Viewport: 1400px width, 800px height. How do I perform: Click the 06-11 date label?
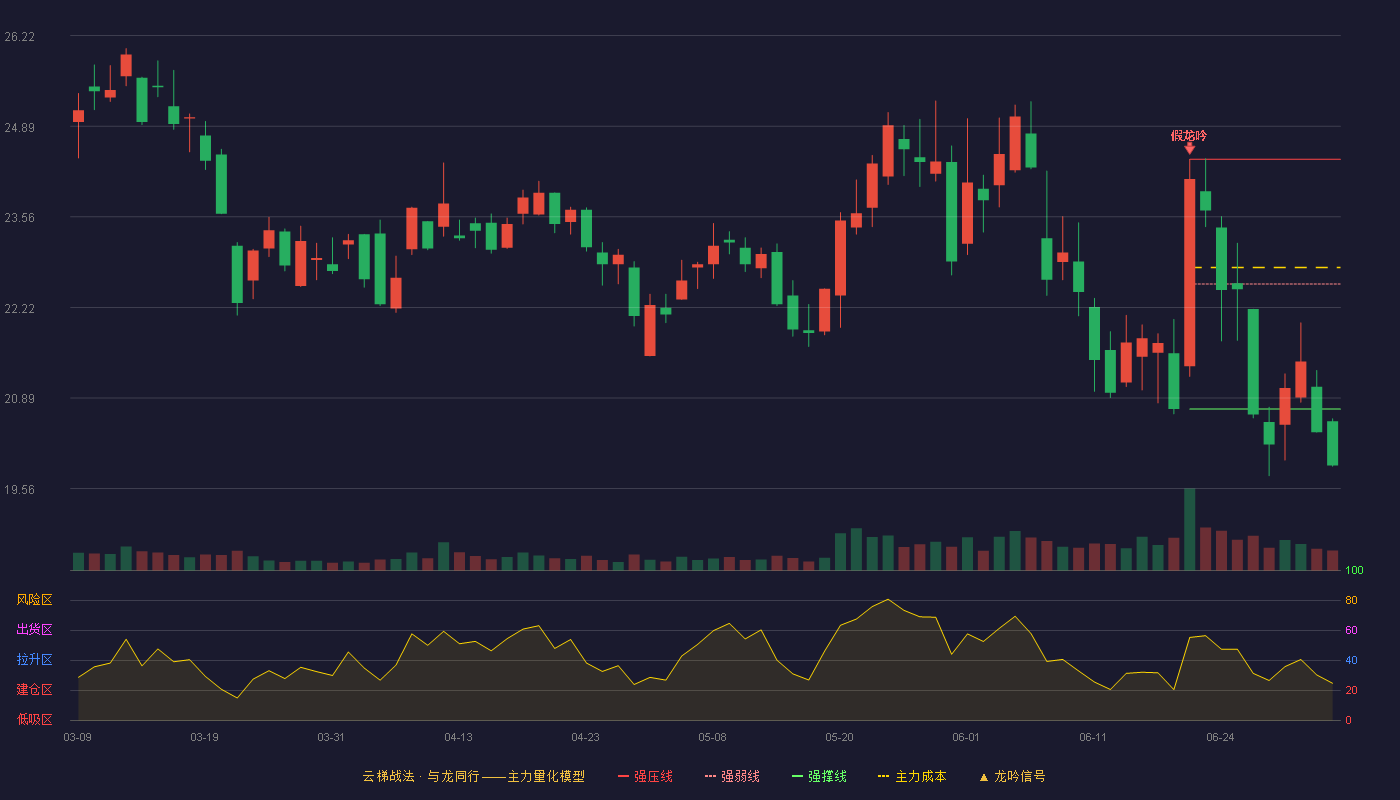tap(1093, 737)
